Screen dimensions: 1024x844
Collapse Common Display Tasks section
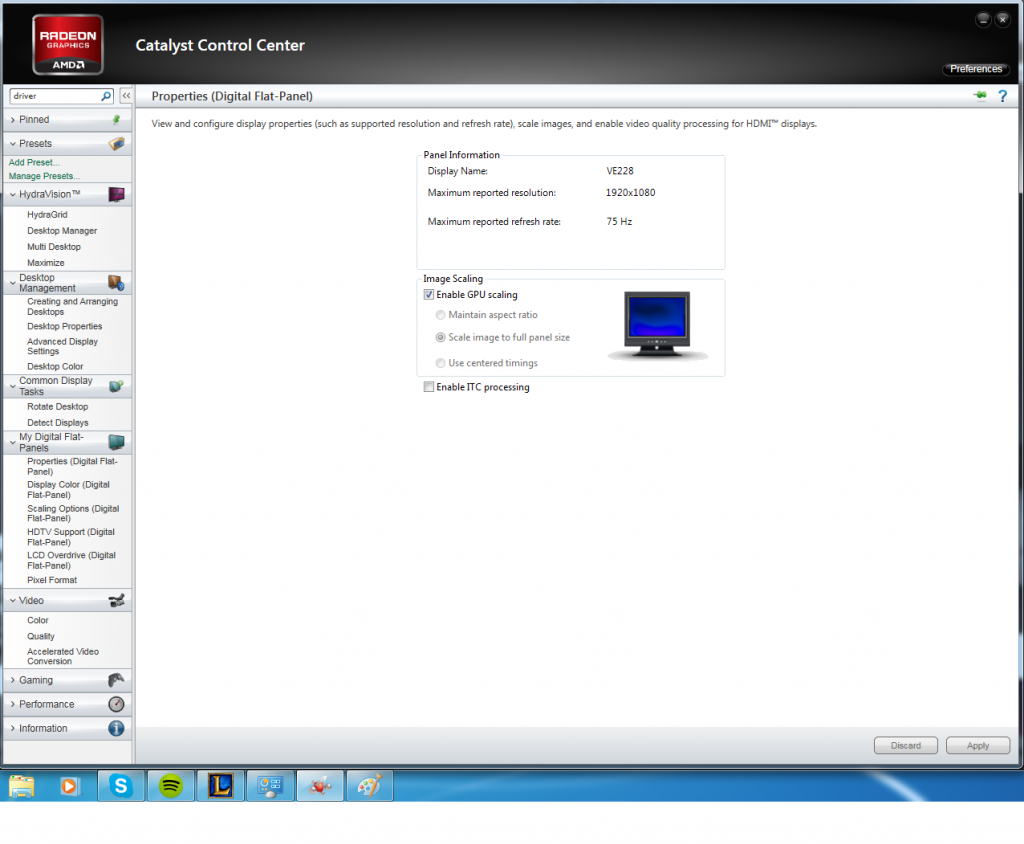pyautogui.click(x=12, y=386)
